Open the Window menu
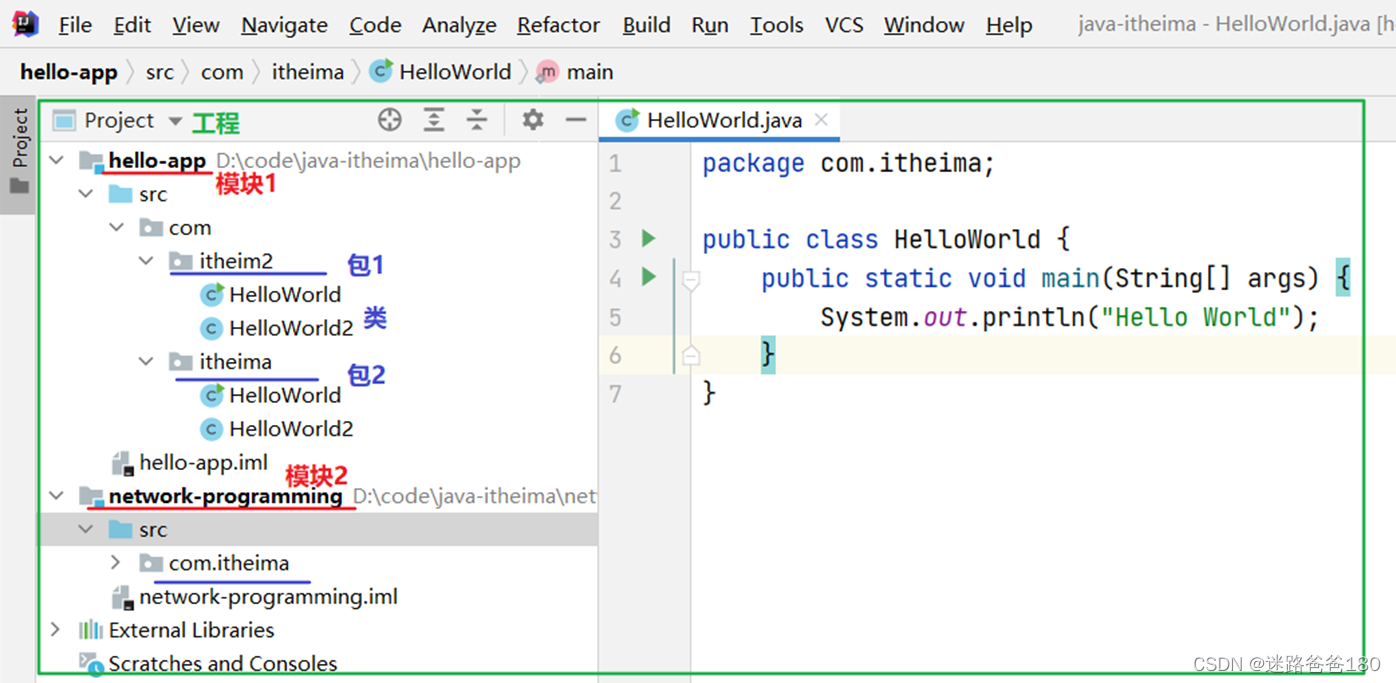 [x=924, y=25]
